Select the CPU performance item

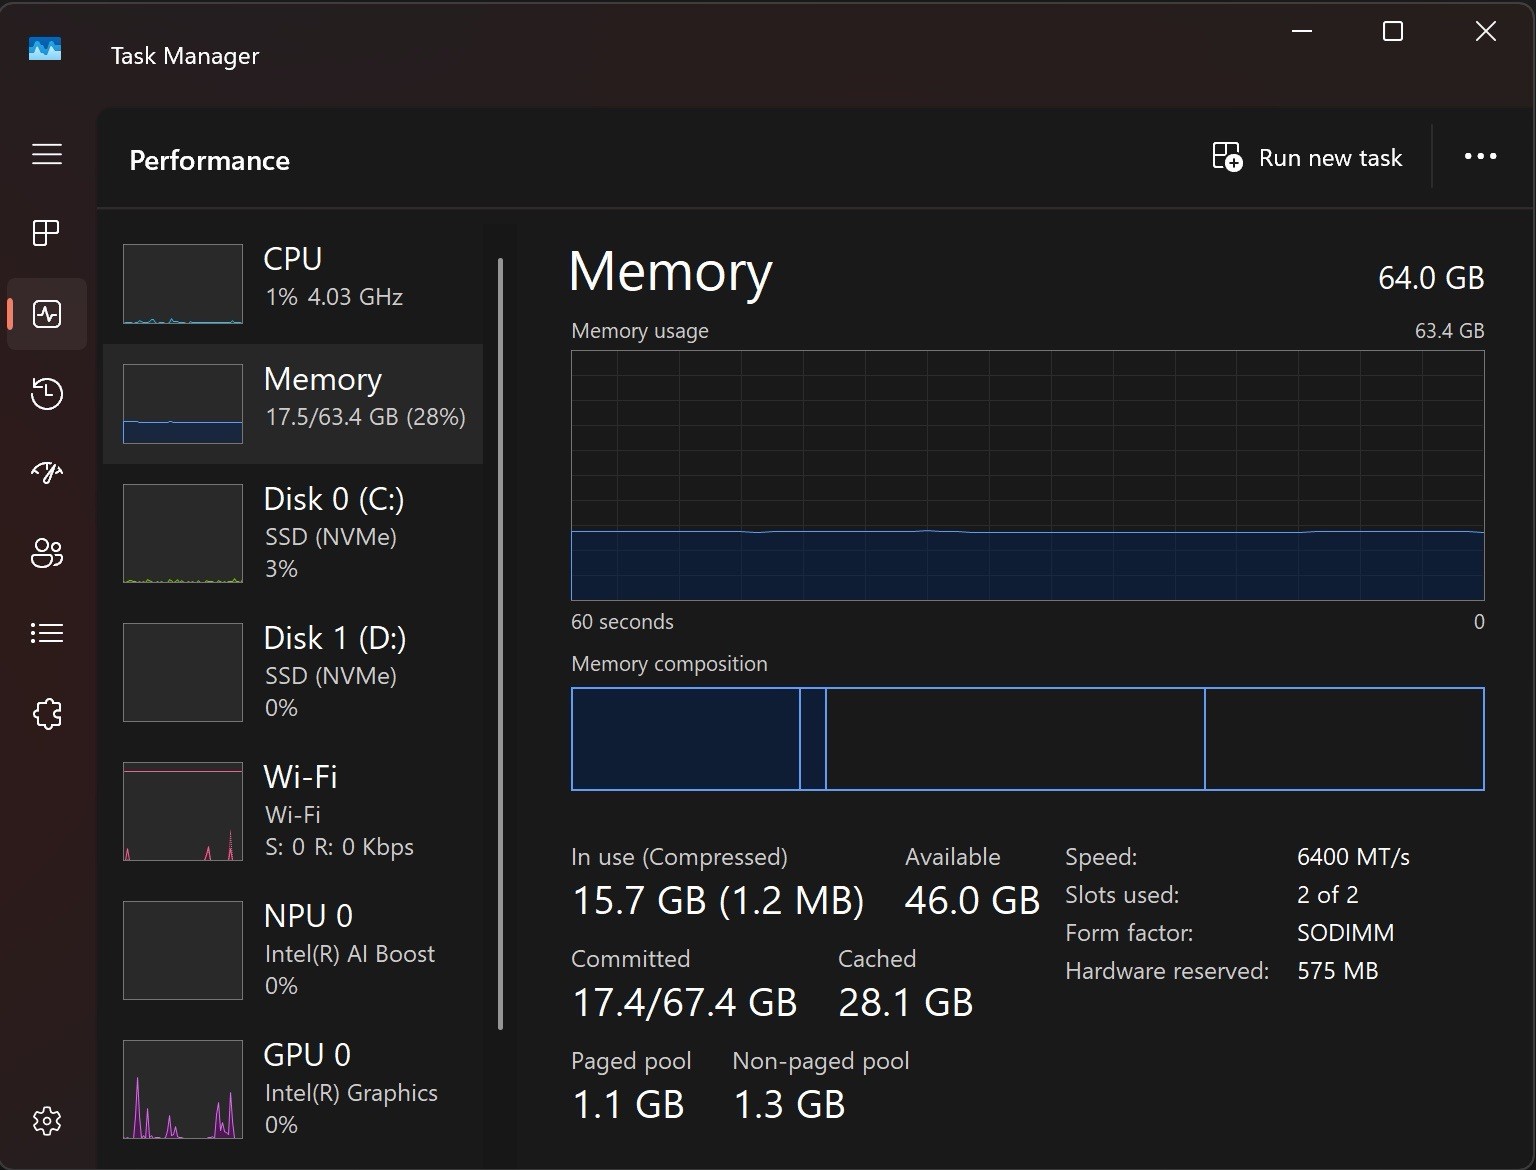click(x=293, y=284)
